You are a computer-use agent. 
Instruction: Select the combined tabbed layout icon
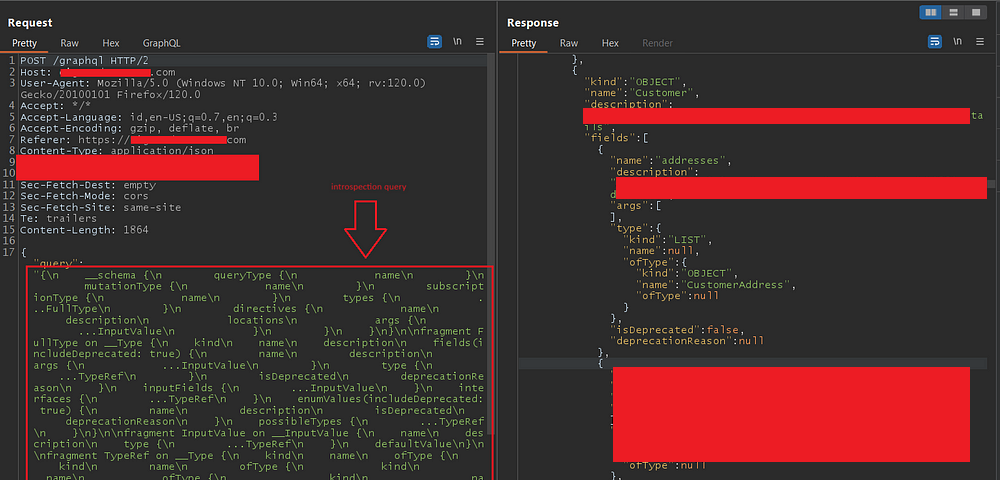tap(974, 12)
